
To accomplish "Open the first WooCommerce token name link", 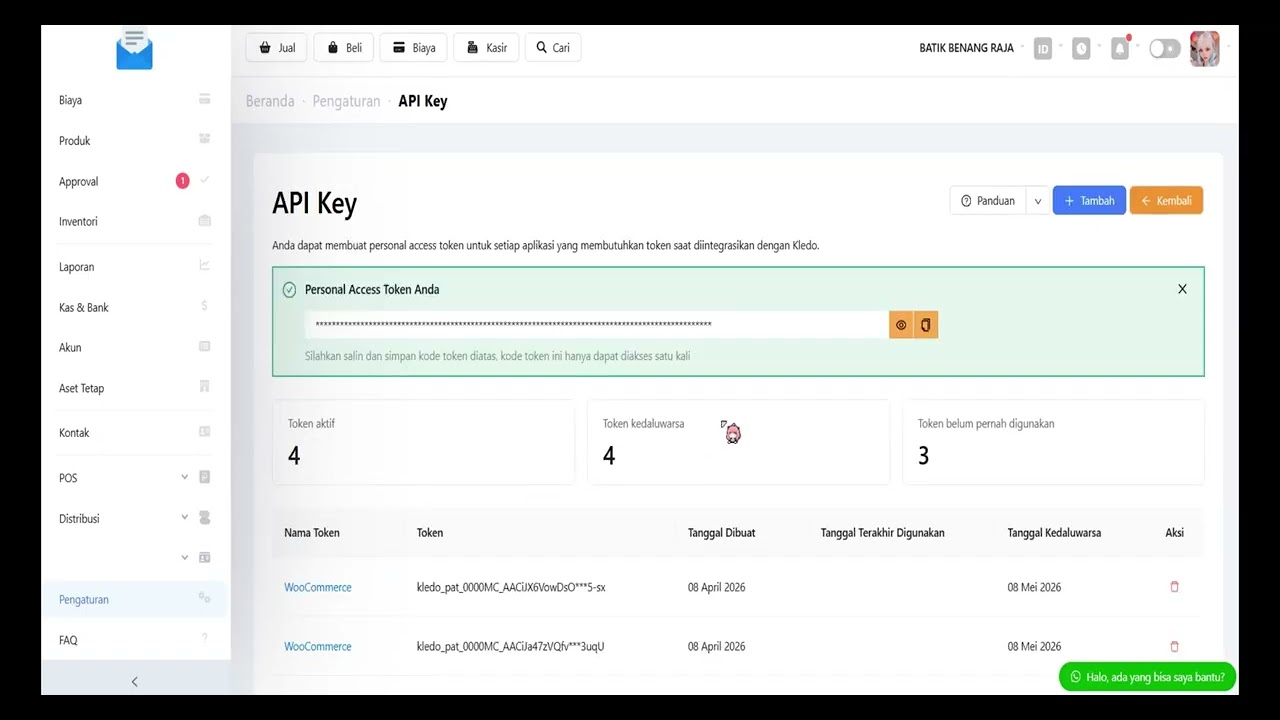I will 318,587.
